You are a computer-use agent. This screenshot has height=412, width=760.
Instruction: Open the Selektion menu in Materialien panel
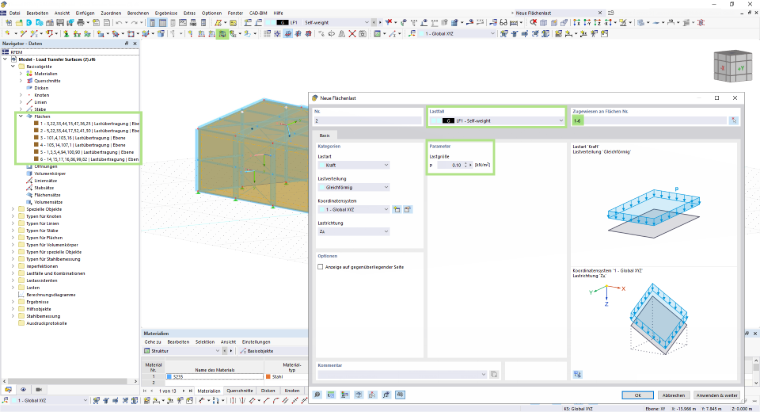(x=205, y=342)
